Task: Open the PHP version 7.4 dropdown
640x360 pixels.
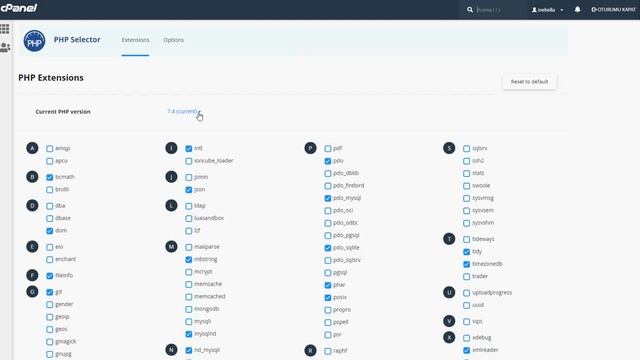Action: tap(183, 111)
